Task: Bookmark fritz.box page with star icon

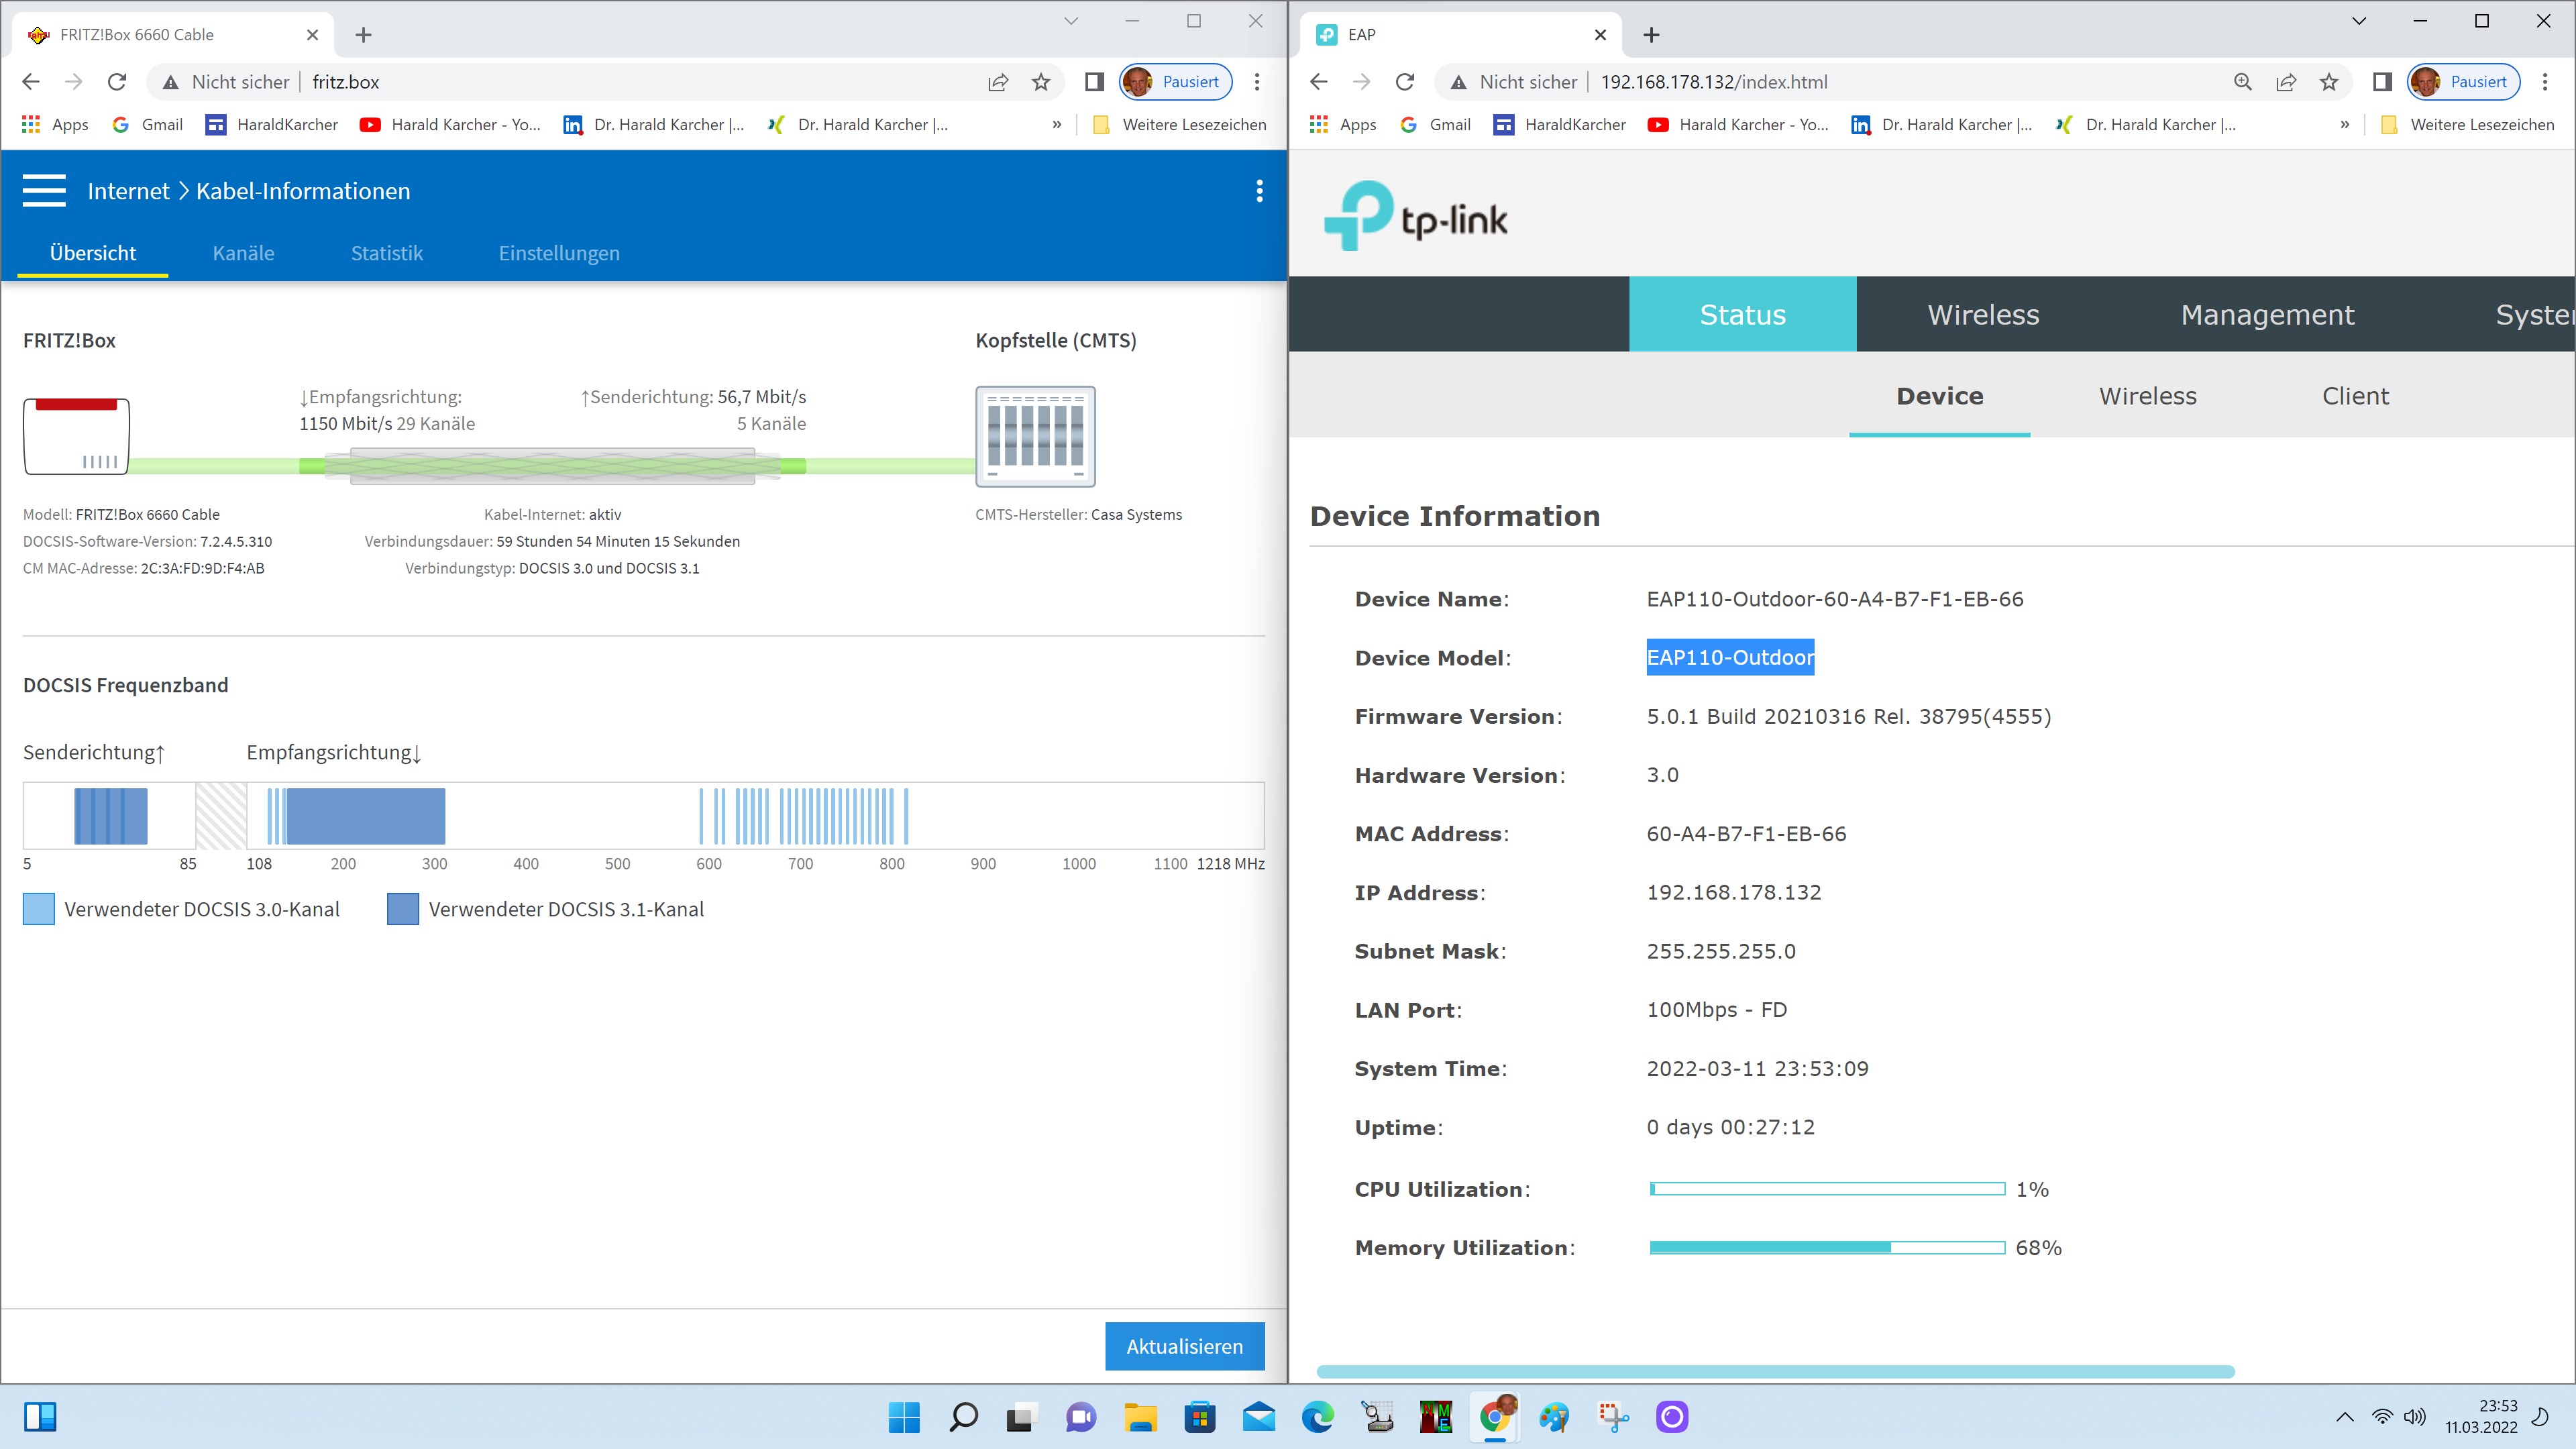Action: 1041,82
